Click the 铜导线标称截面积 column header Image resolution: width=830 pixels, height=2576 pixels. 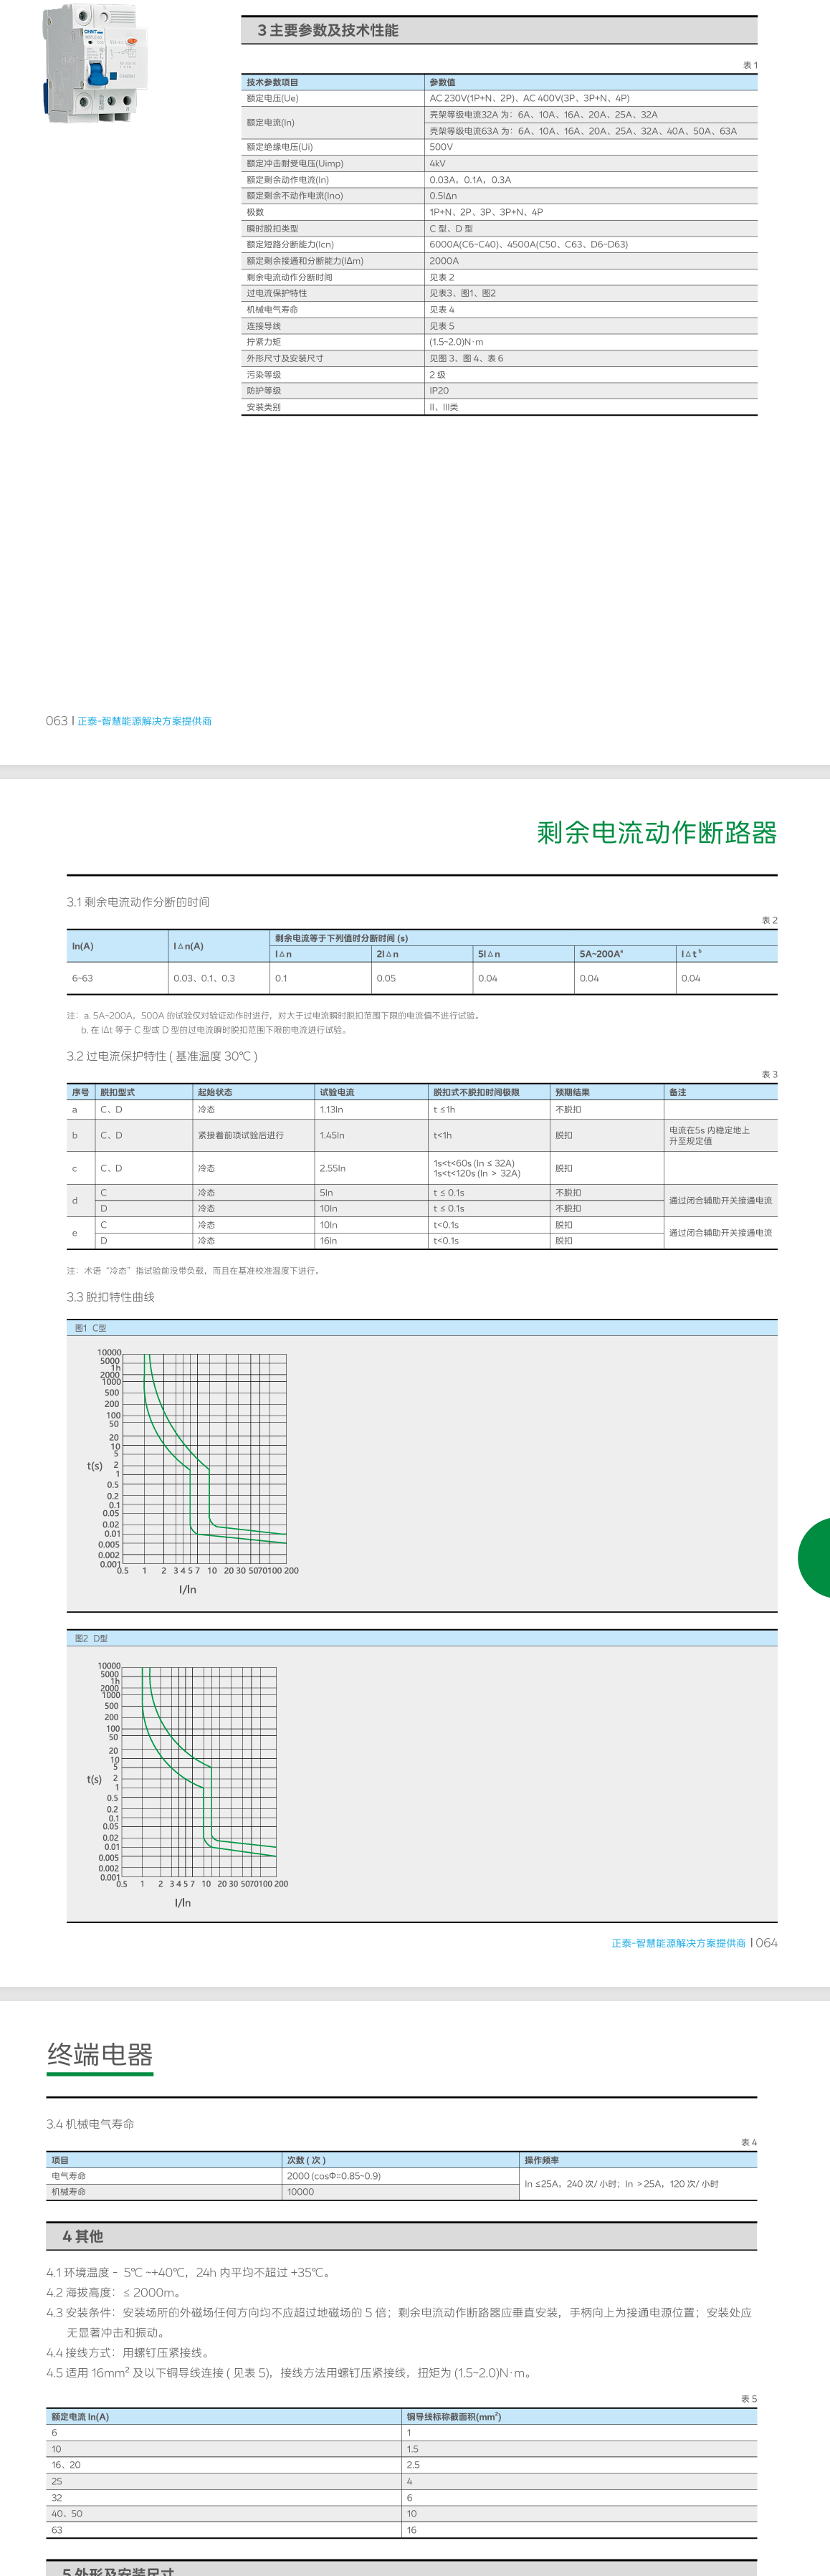(453, 2416)
